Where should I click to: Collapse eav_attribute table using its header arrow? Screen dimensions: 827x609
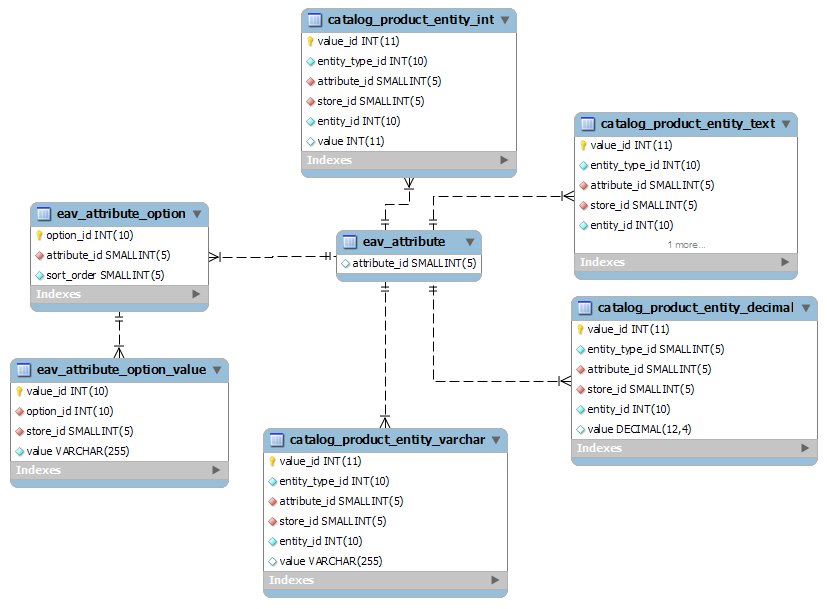[x=470, y=242]
